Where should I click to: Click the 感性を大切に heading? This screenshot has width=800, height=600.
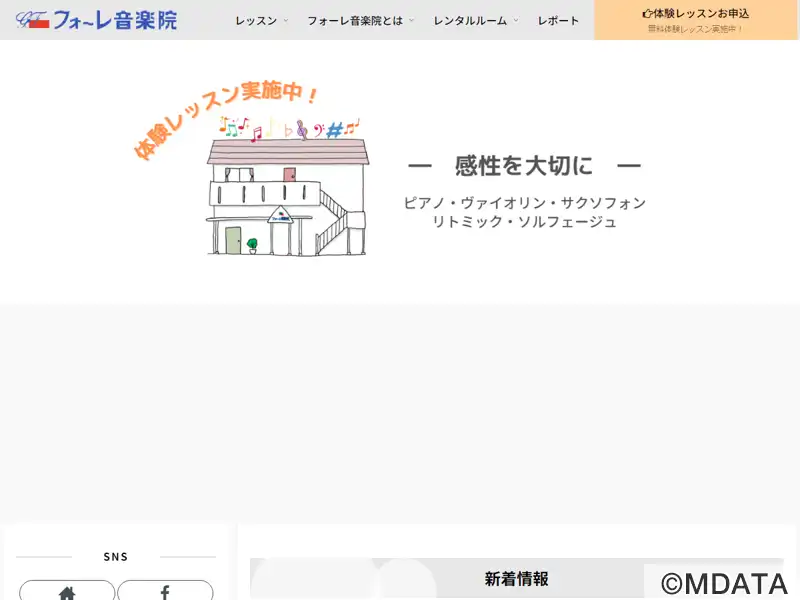[524, 166]
